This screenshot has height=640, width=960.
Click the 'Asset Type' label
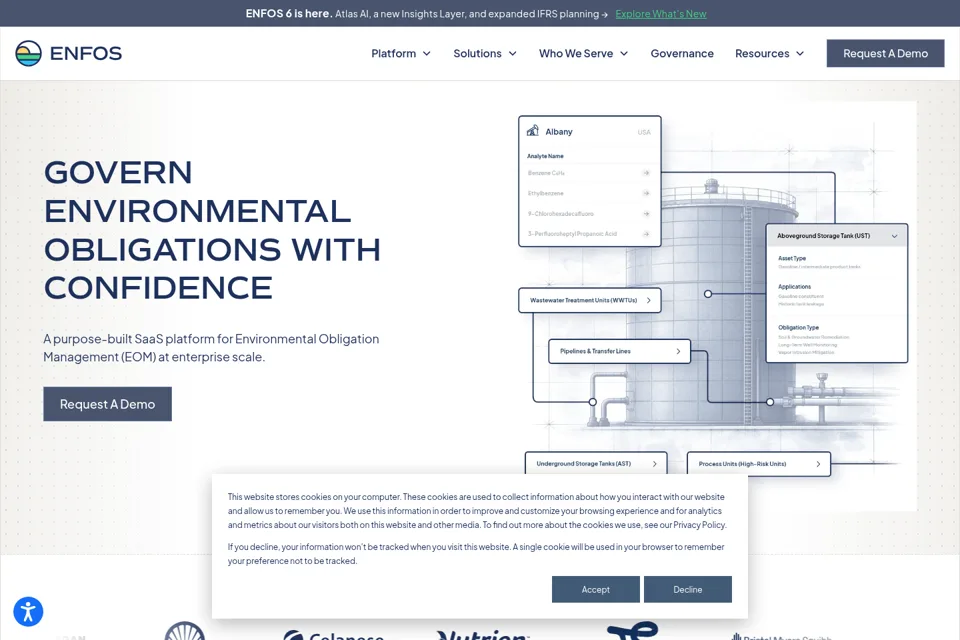792,258
